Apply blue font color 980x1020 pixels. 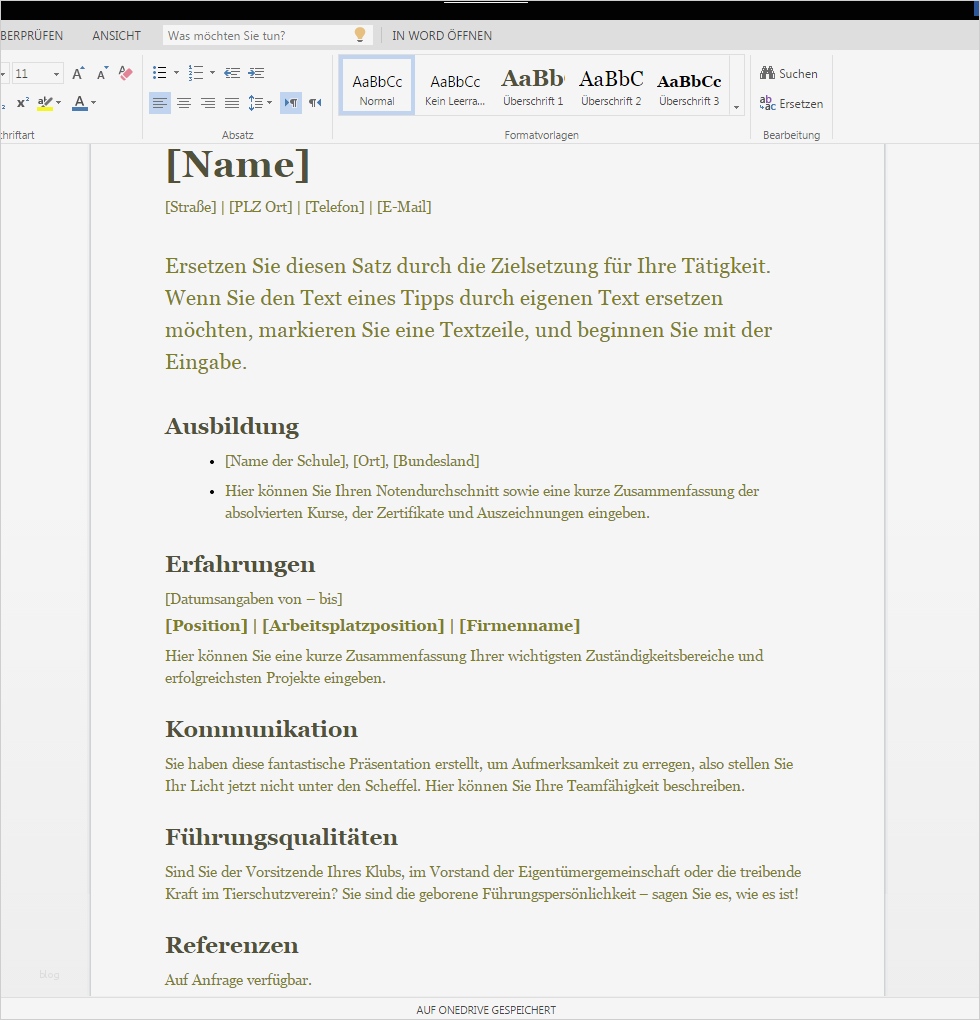[80, 103]
